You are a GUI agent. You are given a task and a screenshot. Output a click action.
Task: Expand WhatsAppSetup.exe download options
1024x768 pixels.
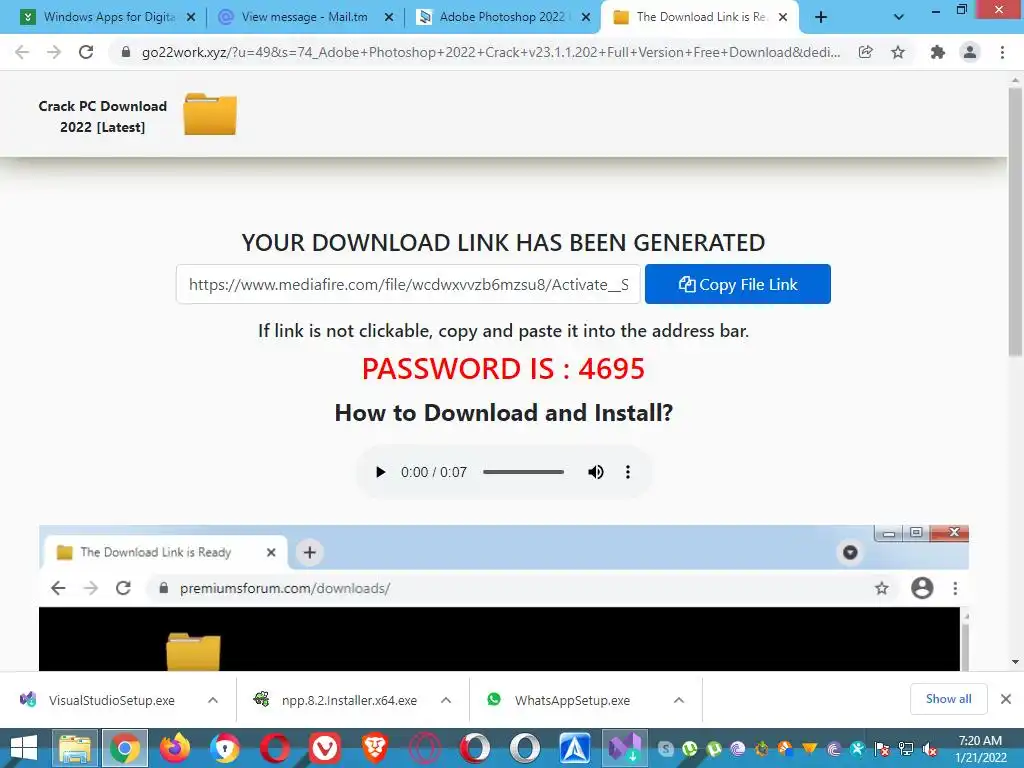(x=679, y=700)
